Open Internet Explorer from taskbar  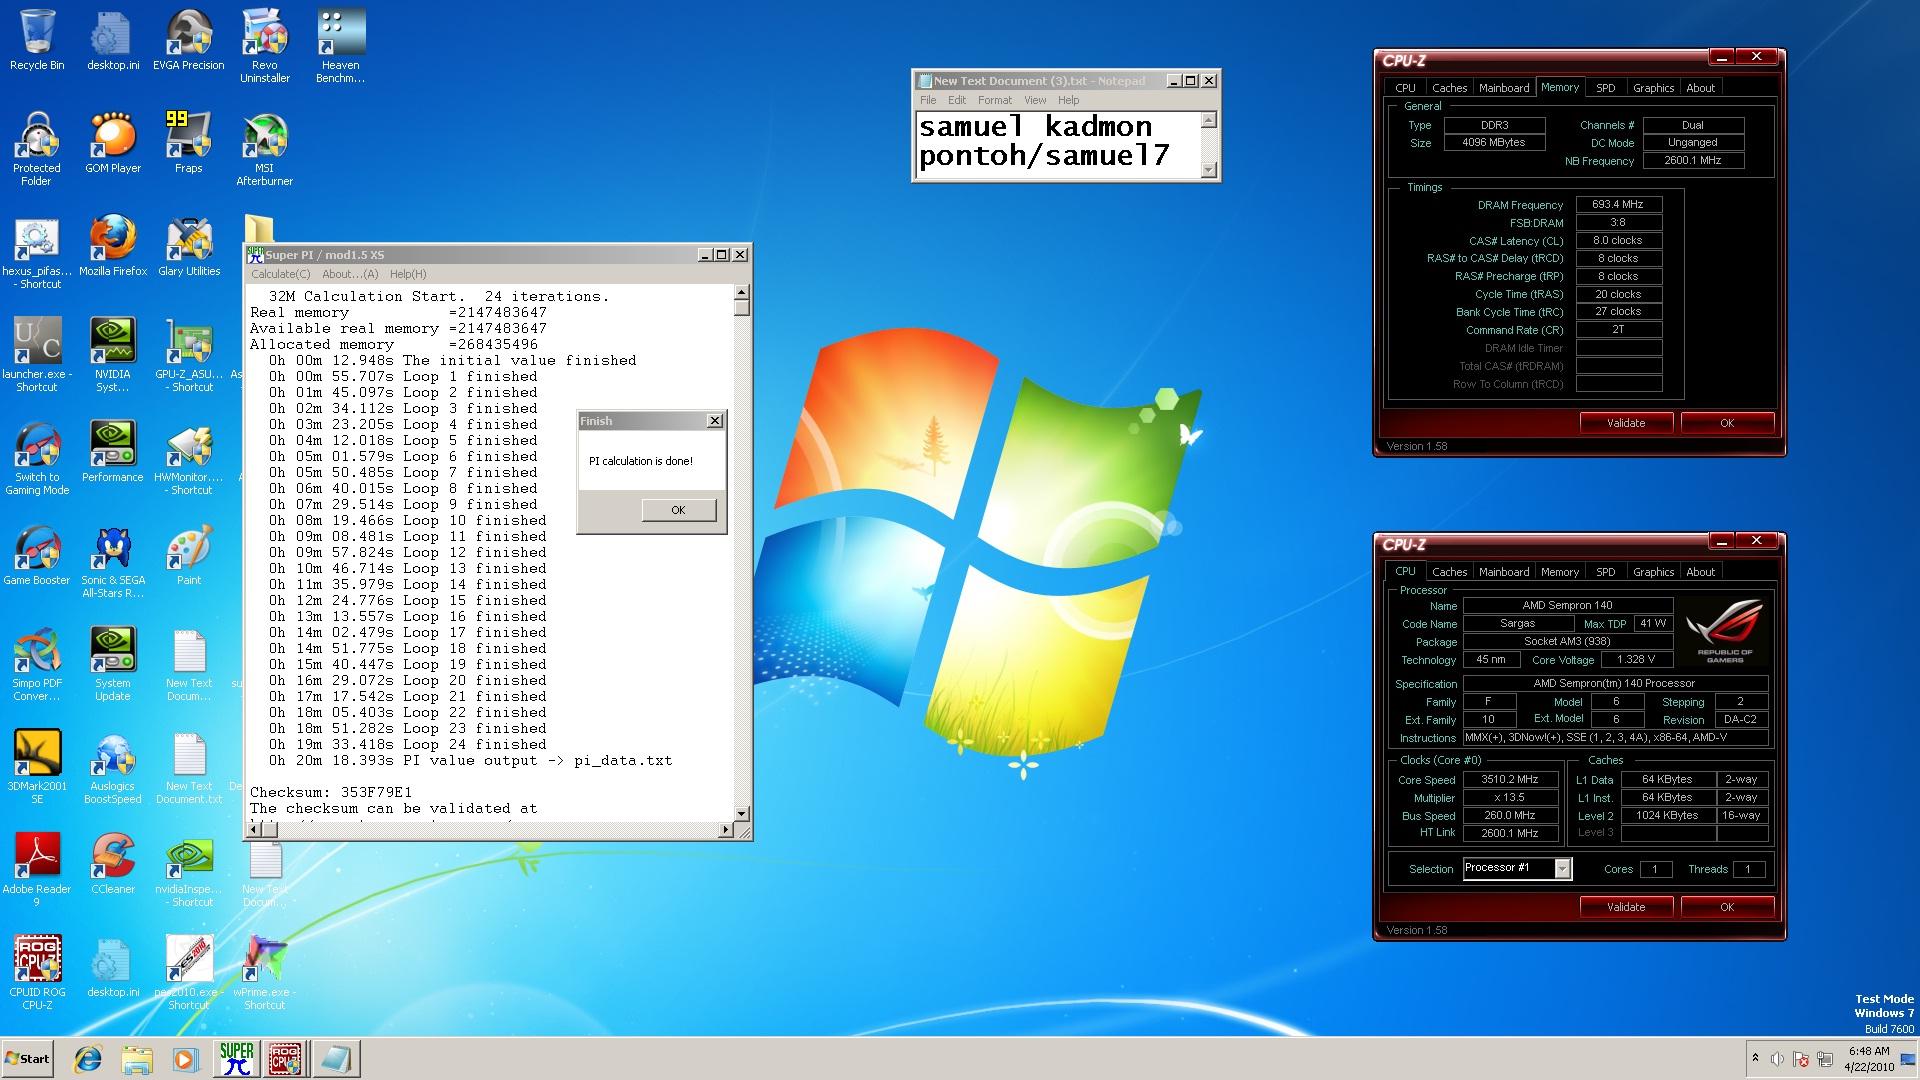pos(89,1058)
